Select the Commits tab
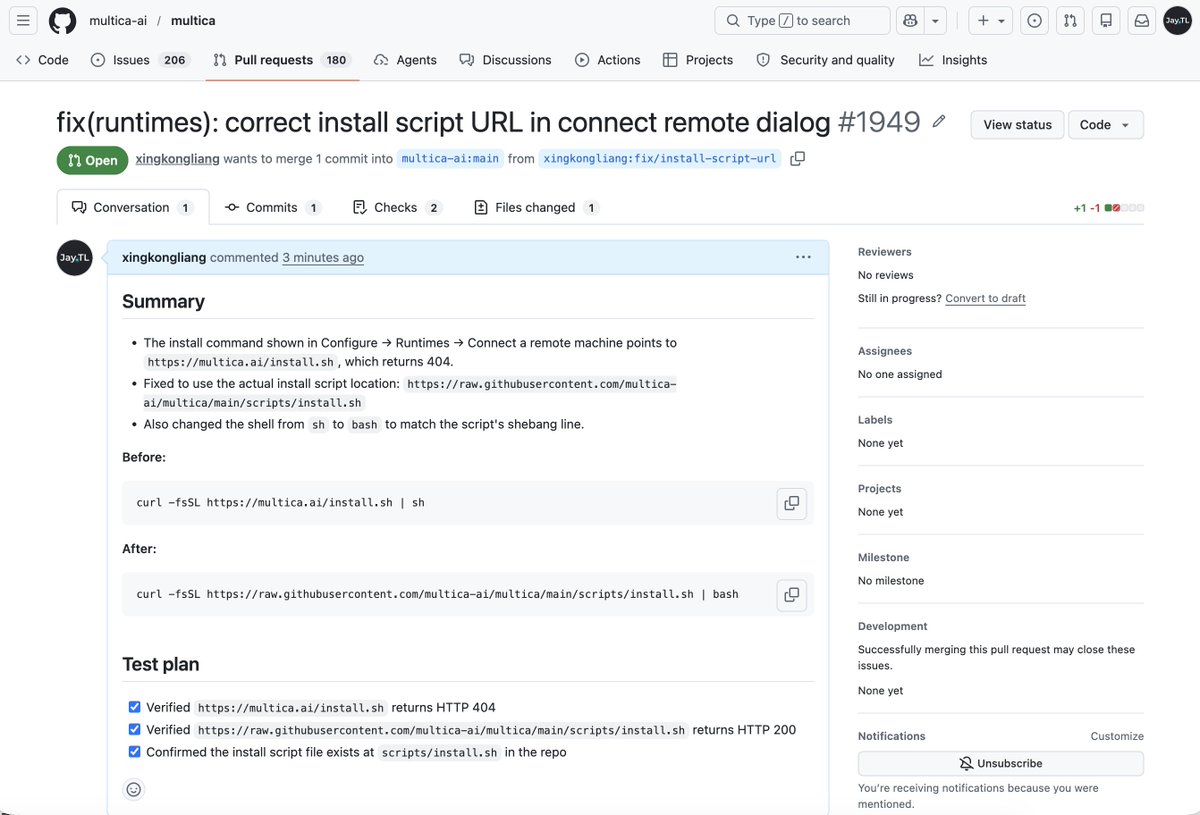The height and width of the screenshot is (815, 1200). 272,208
